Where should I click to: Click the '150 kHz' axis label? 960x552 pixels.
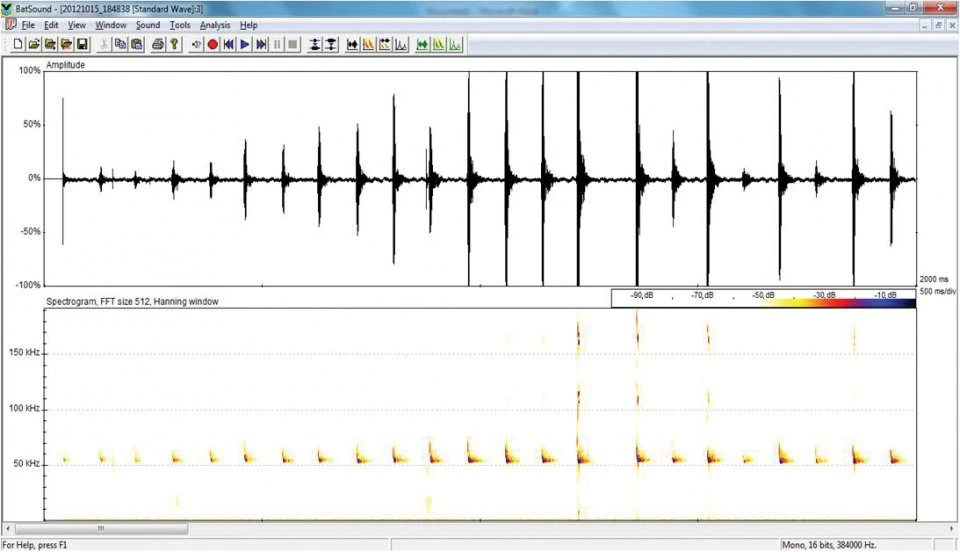[24, 352]
